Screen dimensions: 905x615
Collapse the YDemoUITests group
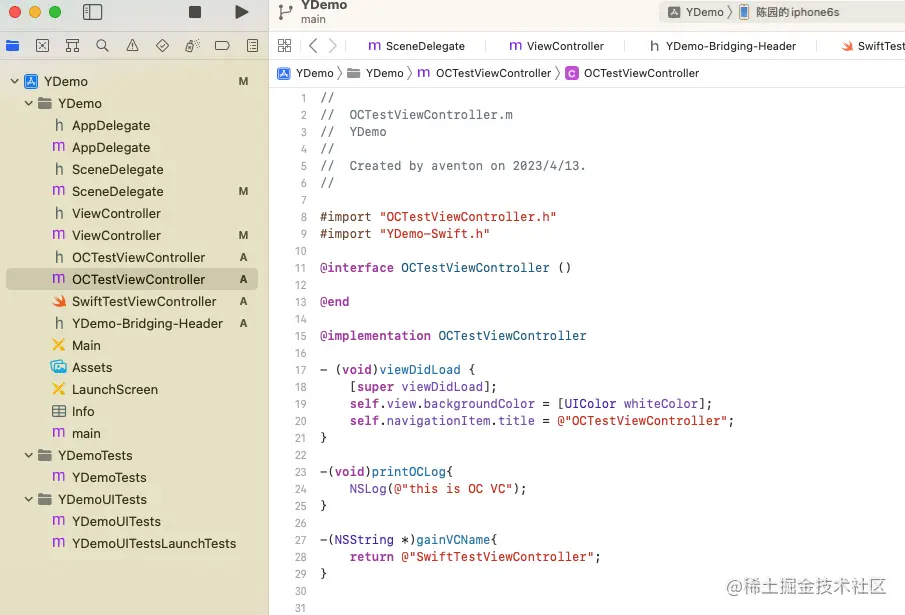click(x=28, y=499)
